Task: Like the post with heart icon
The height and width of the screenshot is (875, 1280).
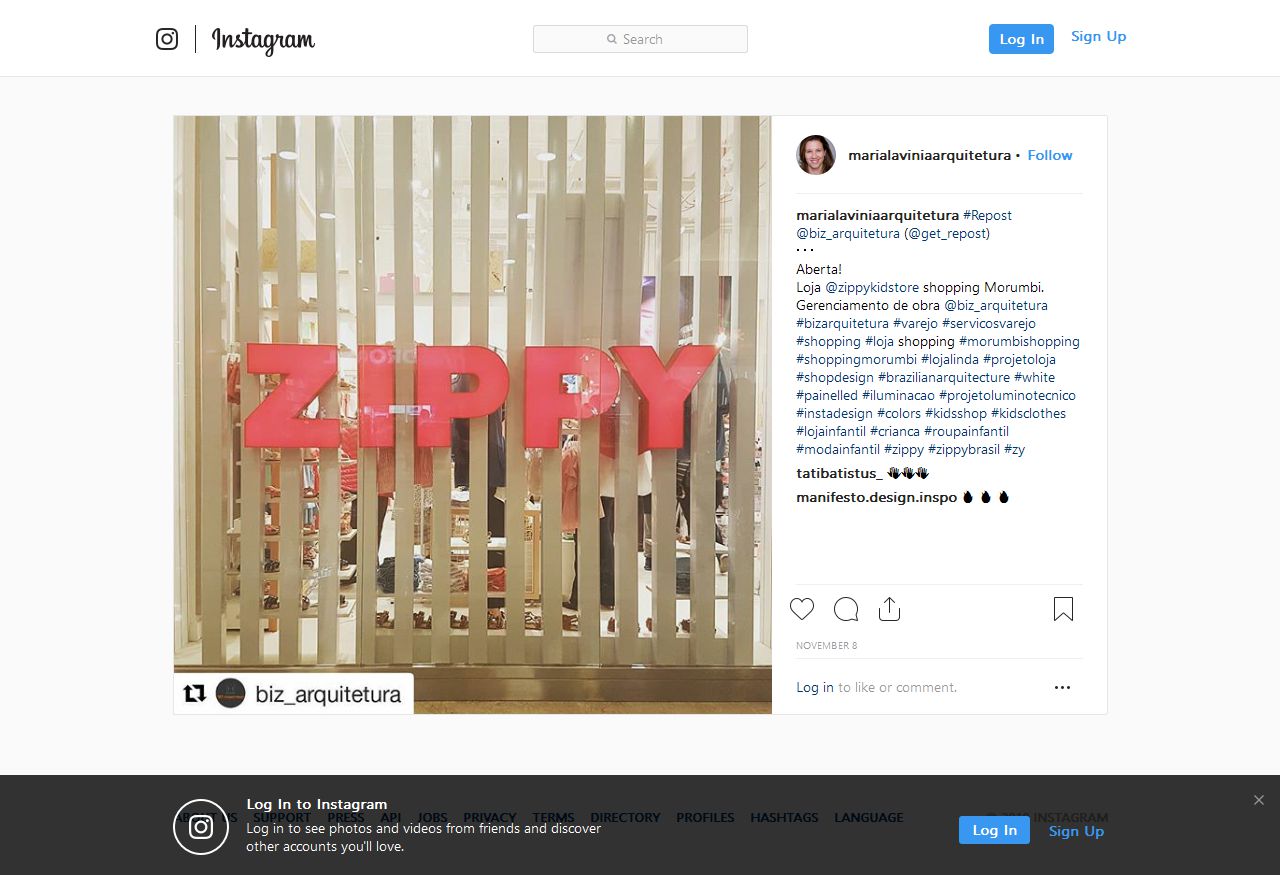Action: 802,609
